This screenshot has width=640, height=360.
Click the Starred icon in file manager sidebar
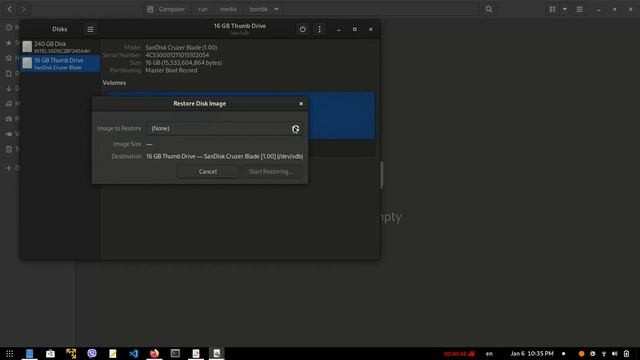click(9, 42)
